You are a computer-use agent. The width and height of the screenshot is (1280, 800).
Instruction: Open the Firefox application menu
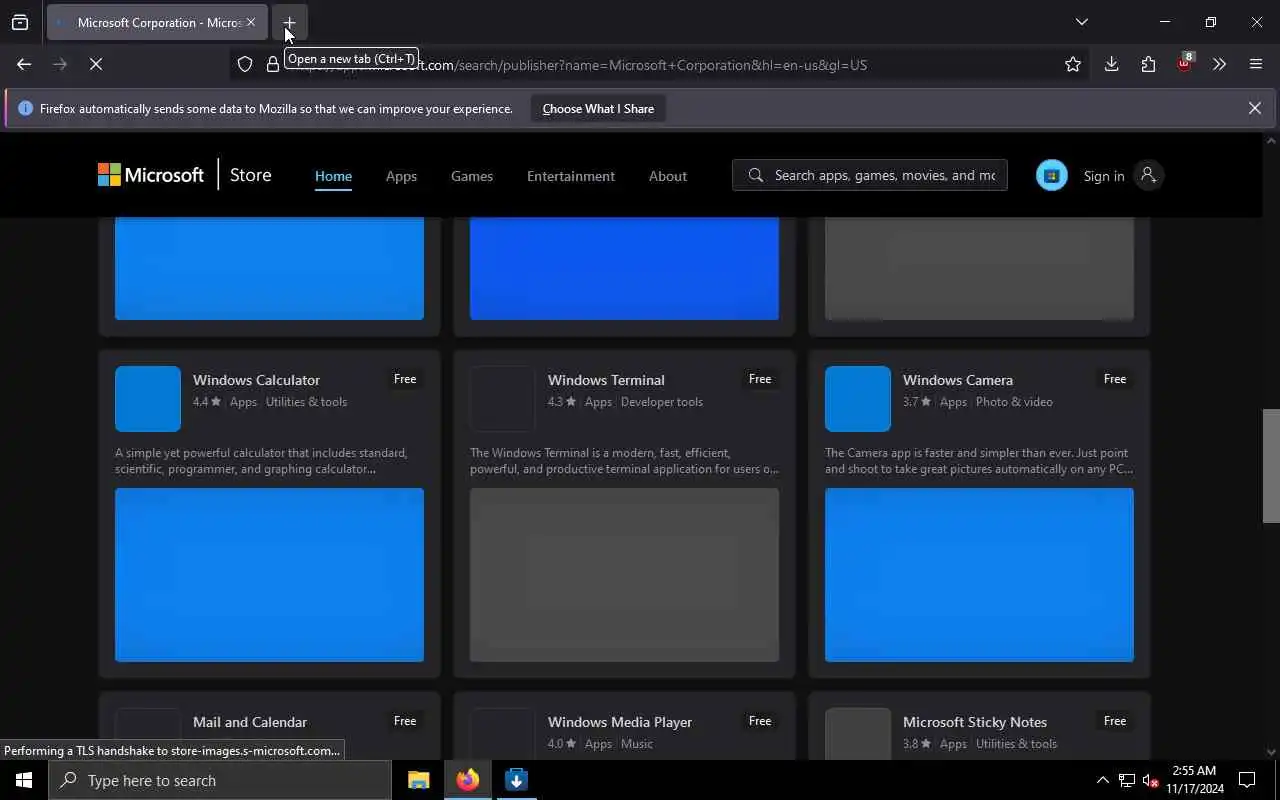pos(1256,64)
